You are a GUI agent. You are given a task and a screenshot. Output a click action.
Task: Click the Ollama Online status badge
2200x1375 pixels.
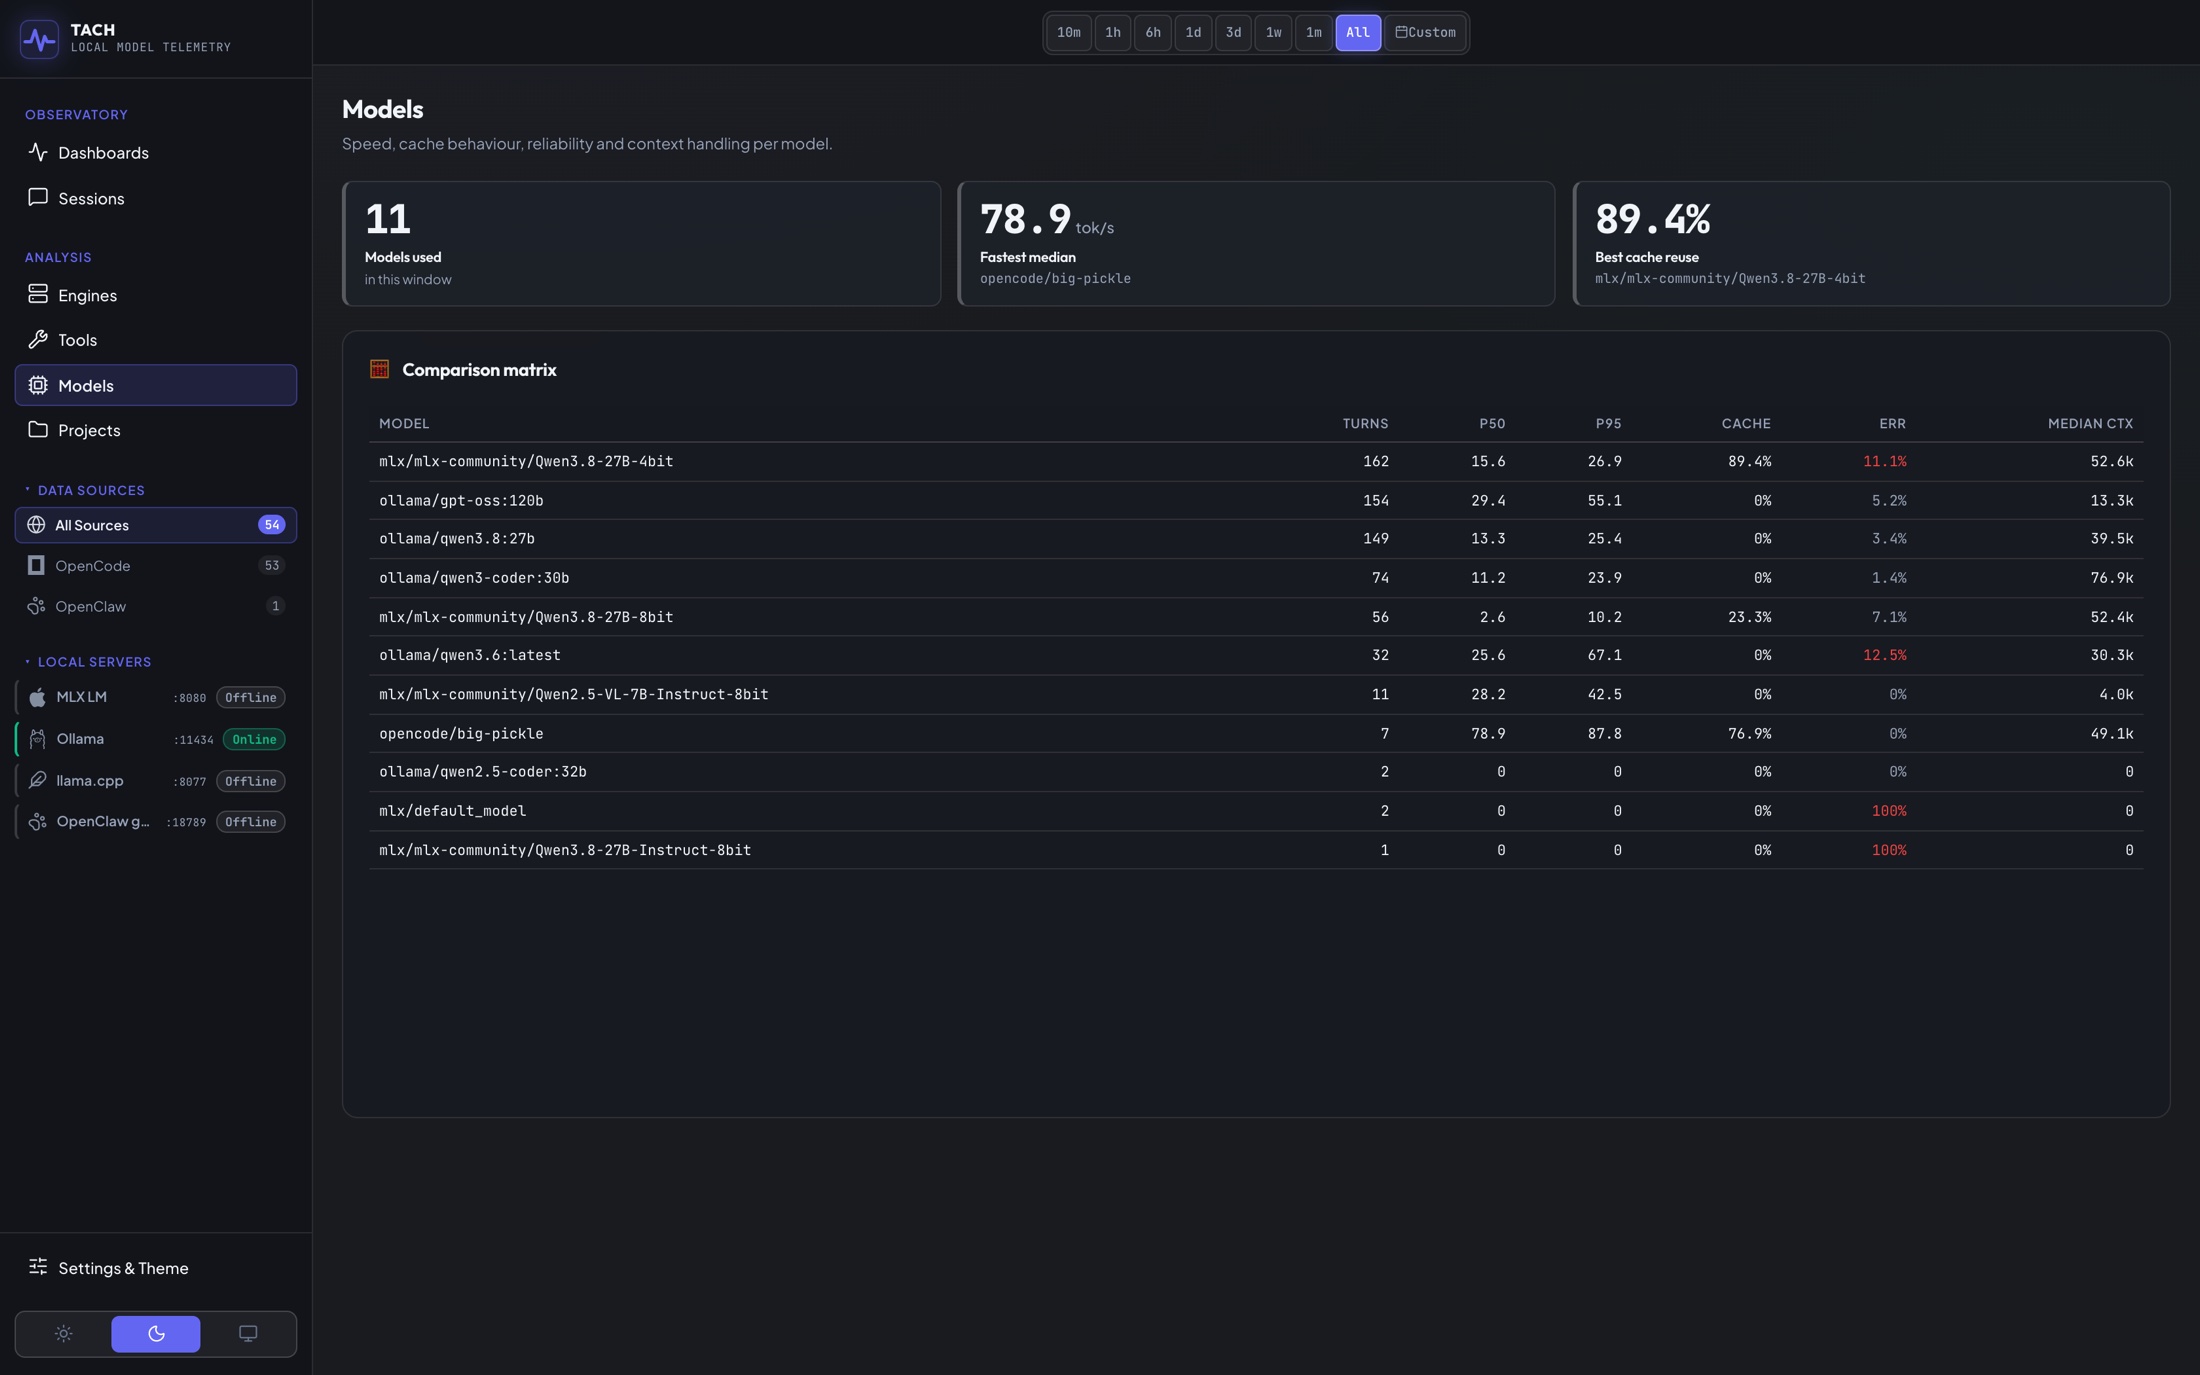[x=254, y=739]
